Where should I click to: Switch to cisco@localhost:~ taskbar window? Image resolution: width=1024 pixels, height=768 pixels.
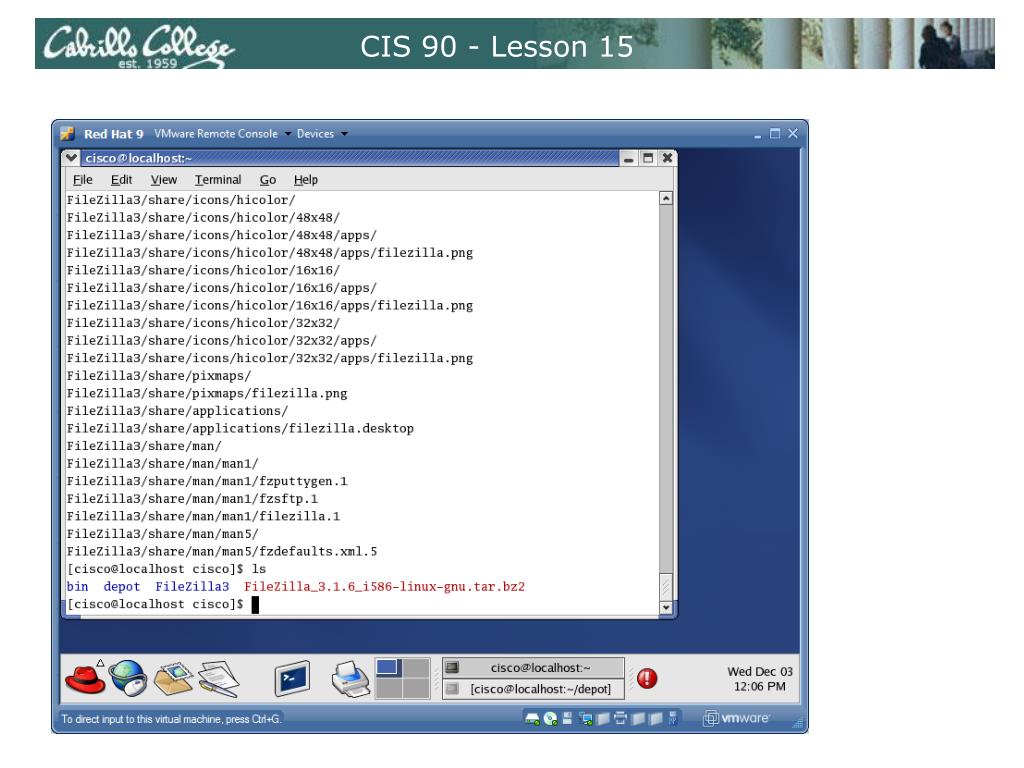[533, 667]
